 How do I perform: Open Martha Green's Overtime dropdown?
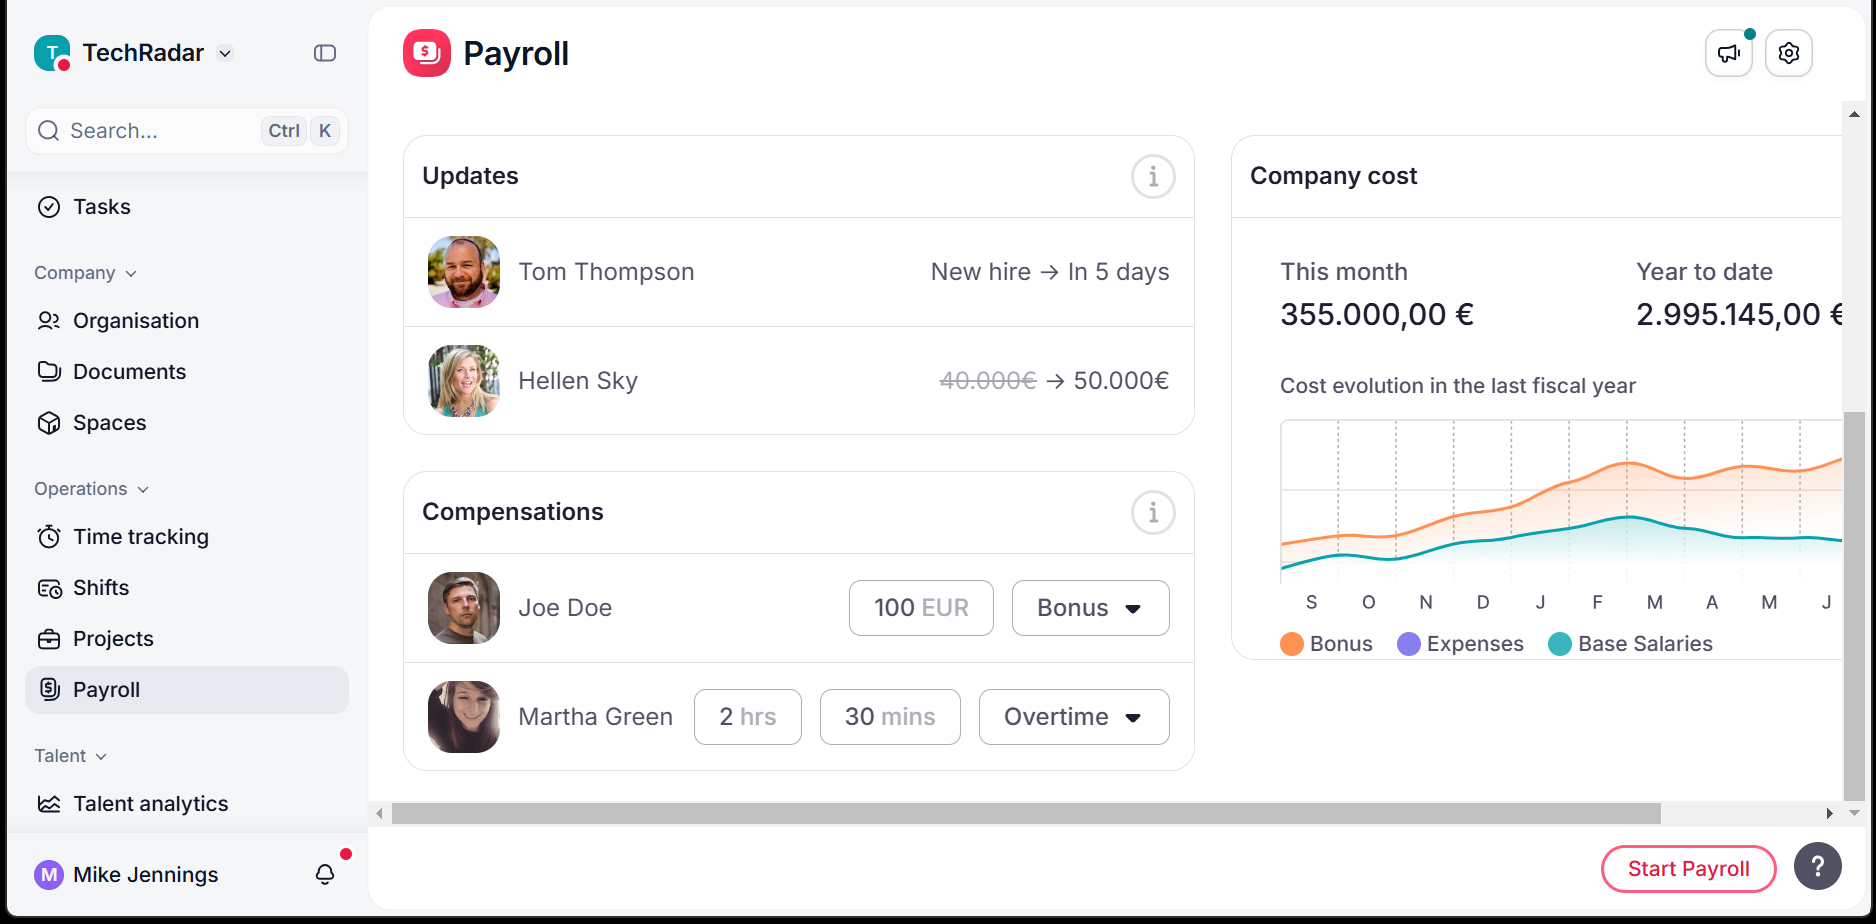(1073, 717)
